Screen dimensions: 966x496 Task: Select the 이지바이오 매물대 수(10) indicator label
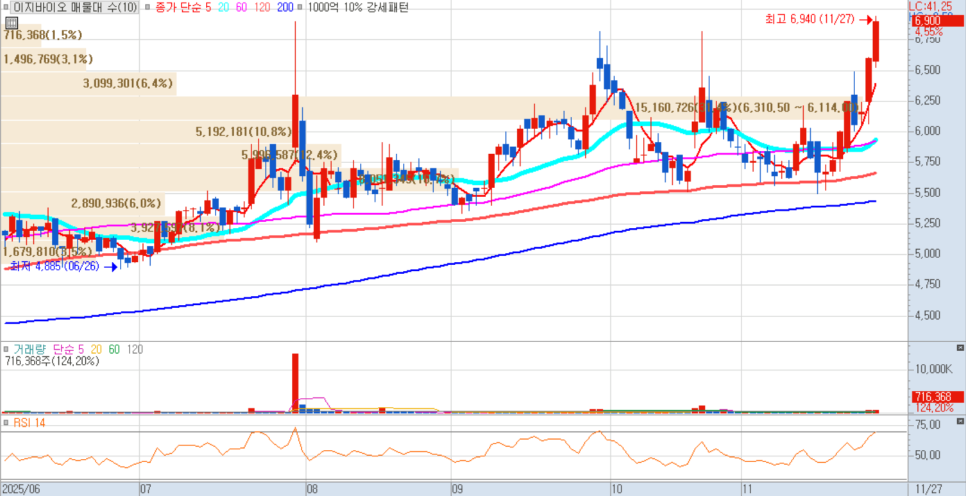point(73,7)
